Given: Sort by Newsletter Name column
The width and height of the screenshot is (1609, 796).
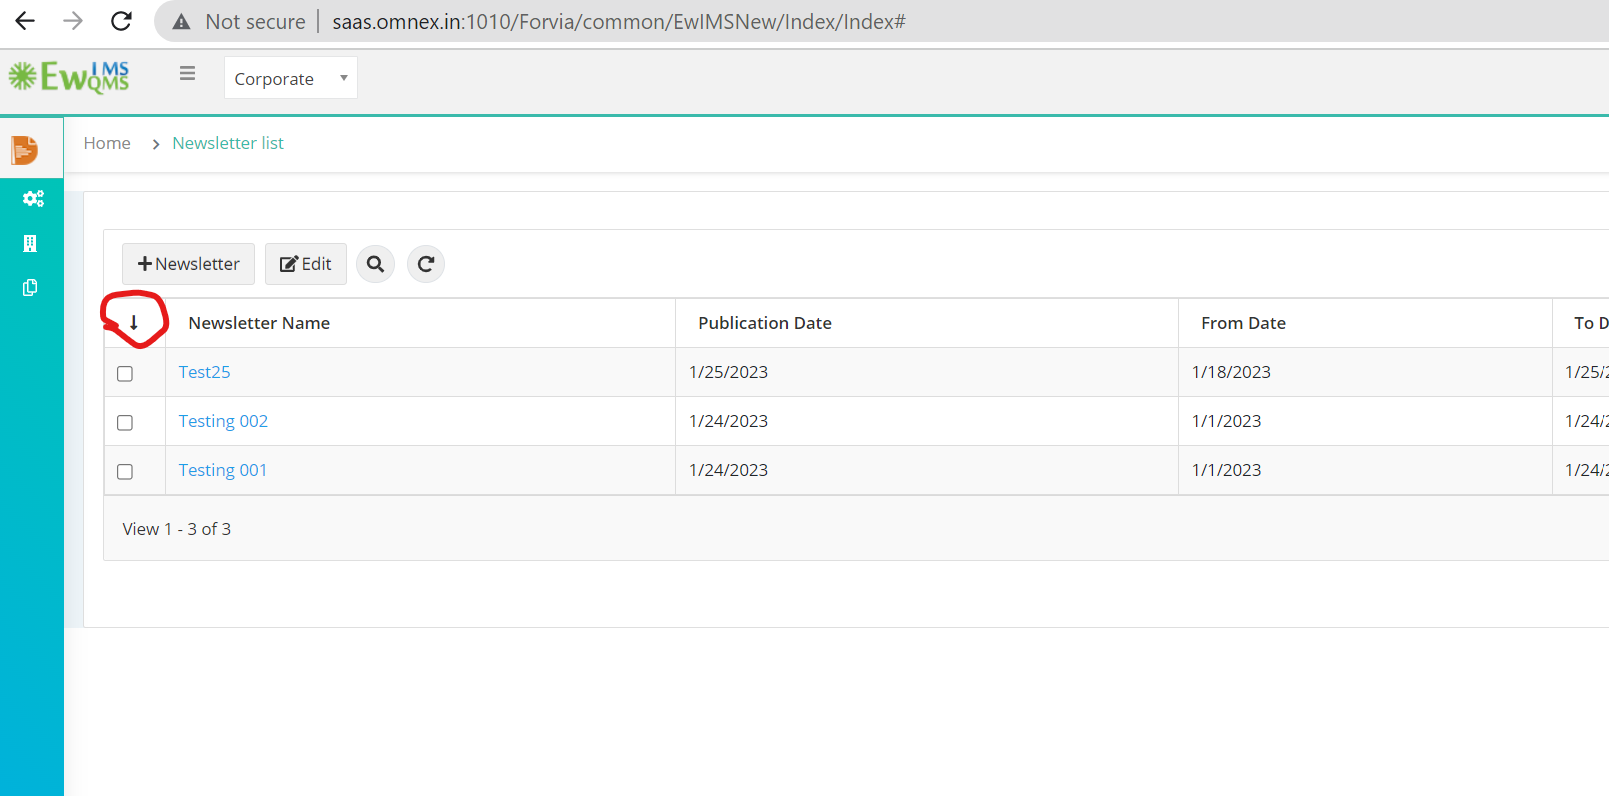Looking at the screenshot, I should [x=259, y=323].
